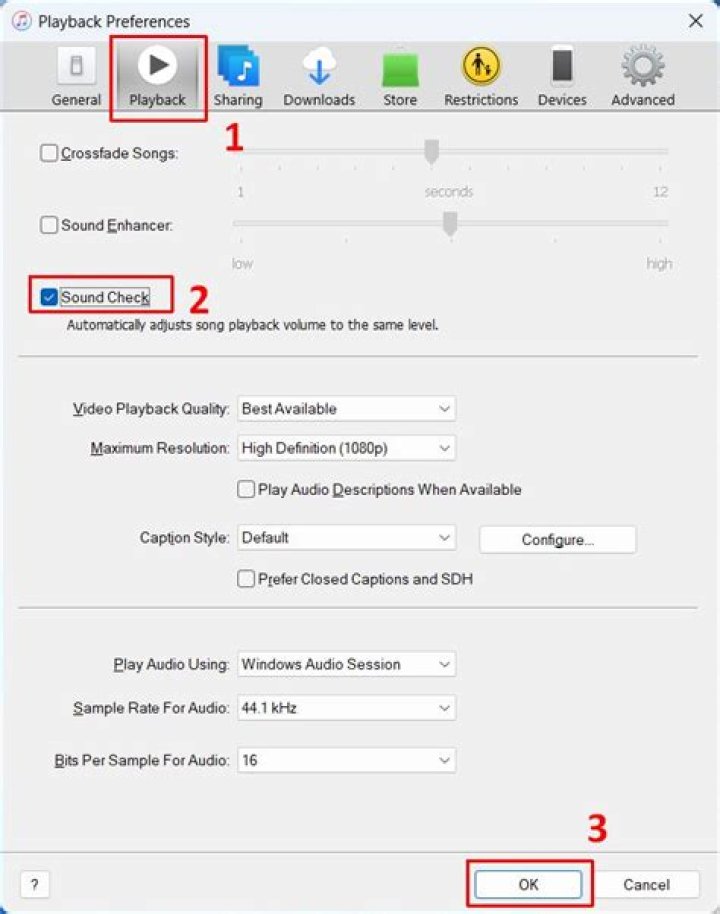Expand the Video Playback Quality dropdown
Image resolution: width=720 pixels, height=914 pixels.
pos(346,409)
